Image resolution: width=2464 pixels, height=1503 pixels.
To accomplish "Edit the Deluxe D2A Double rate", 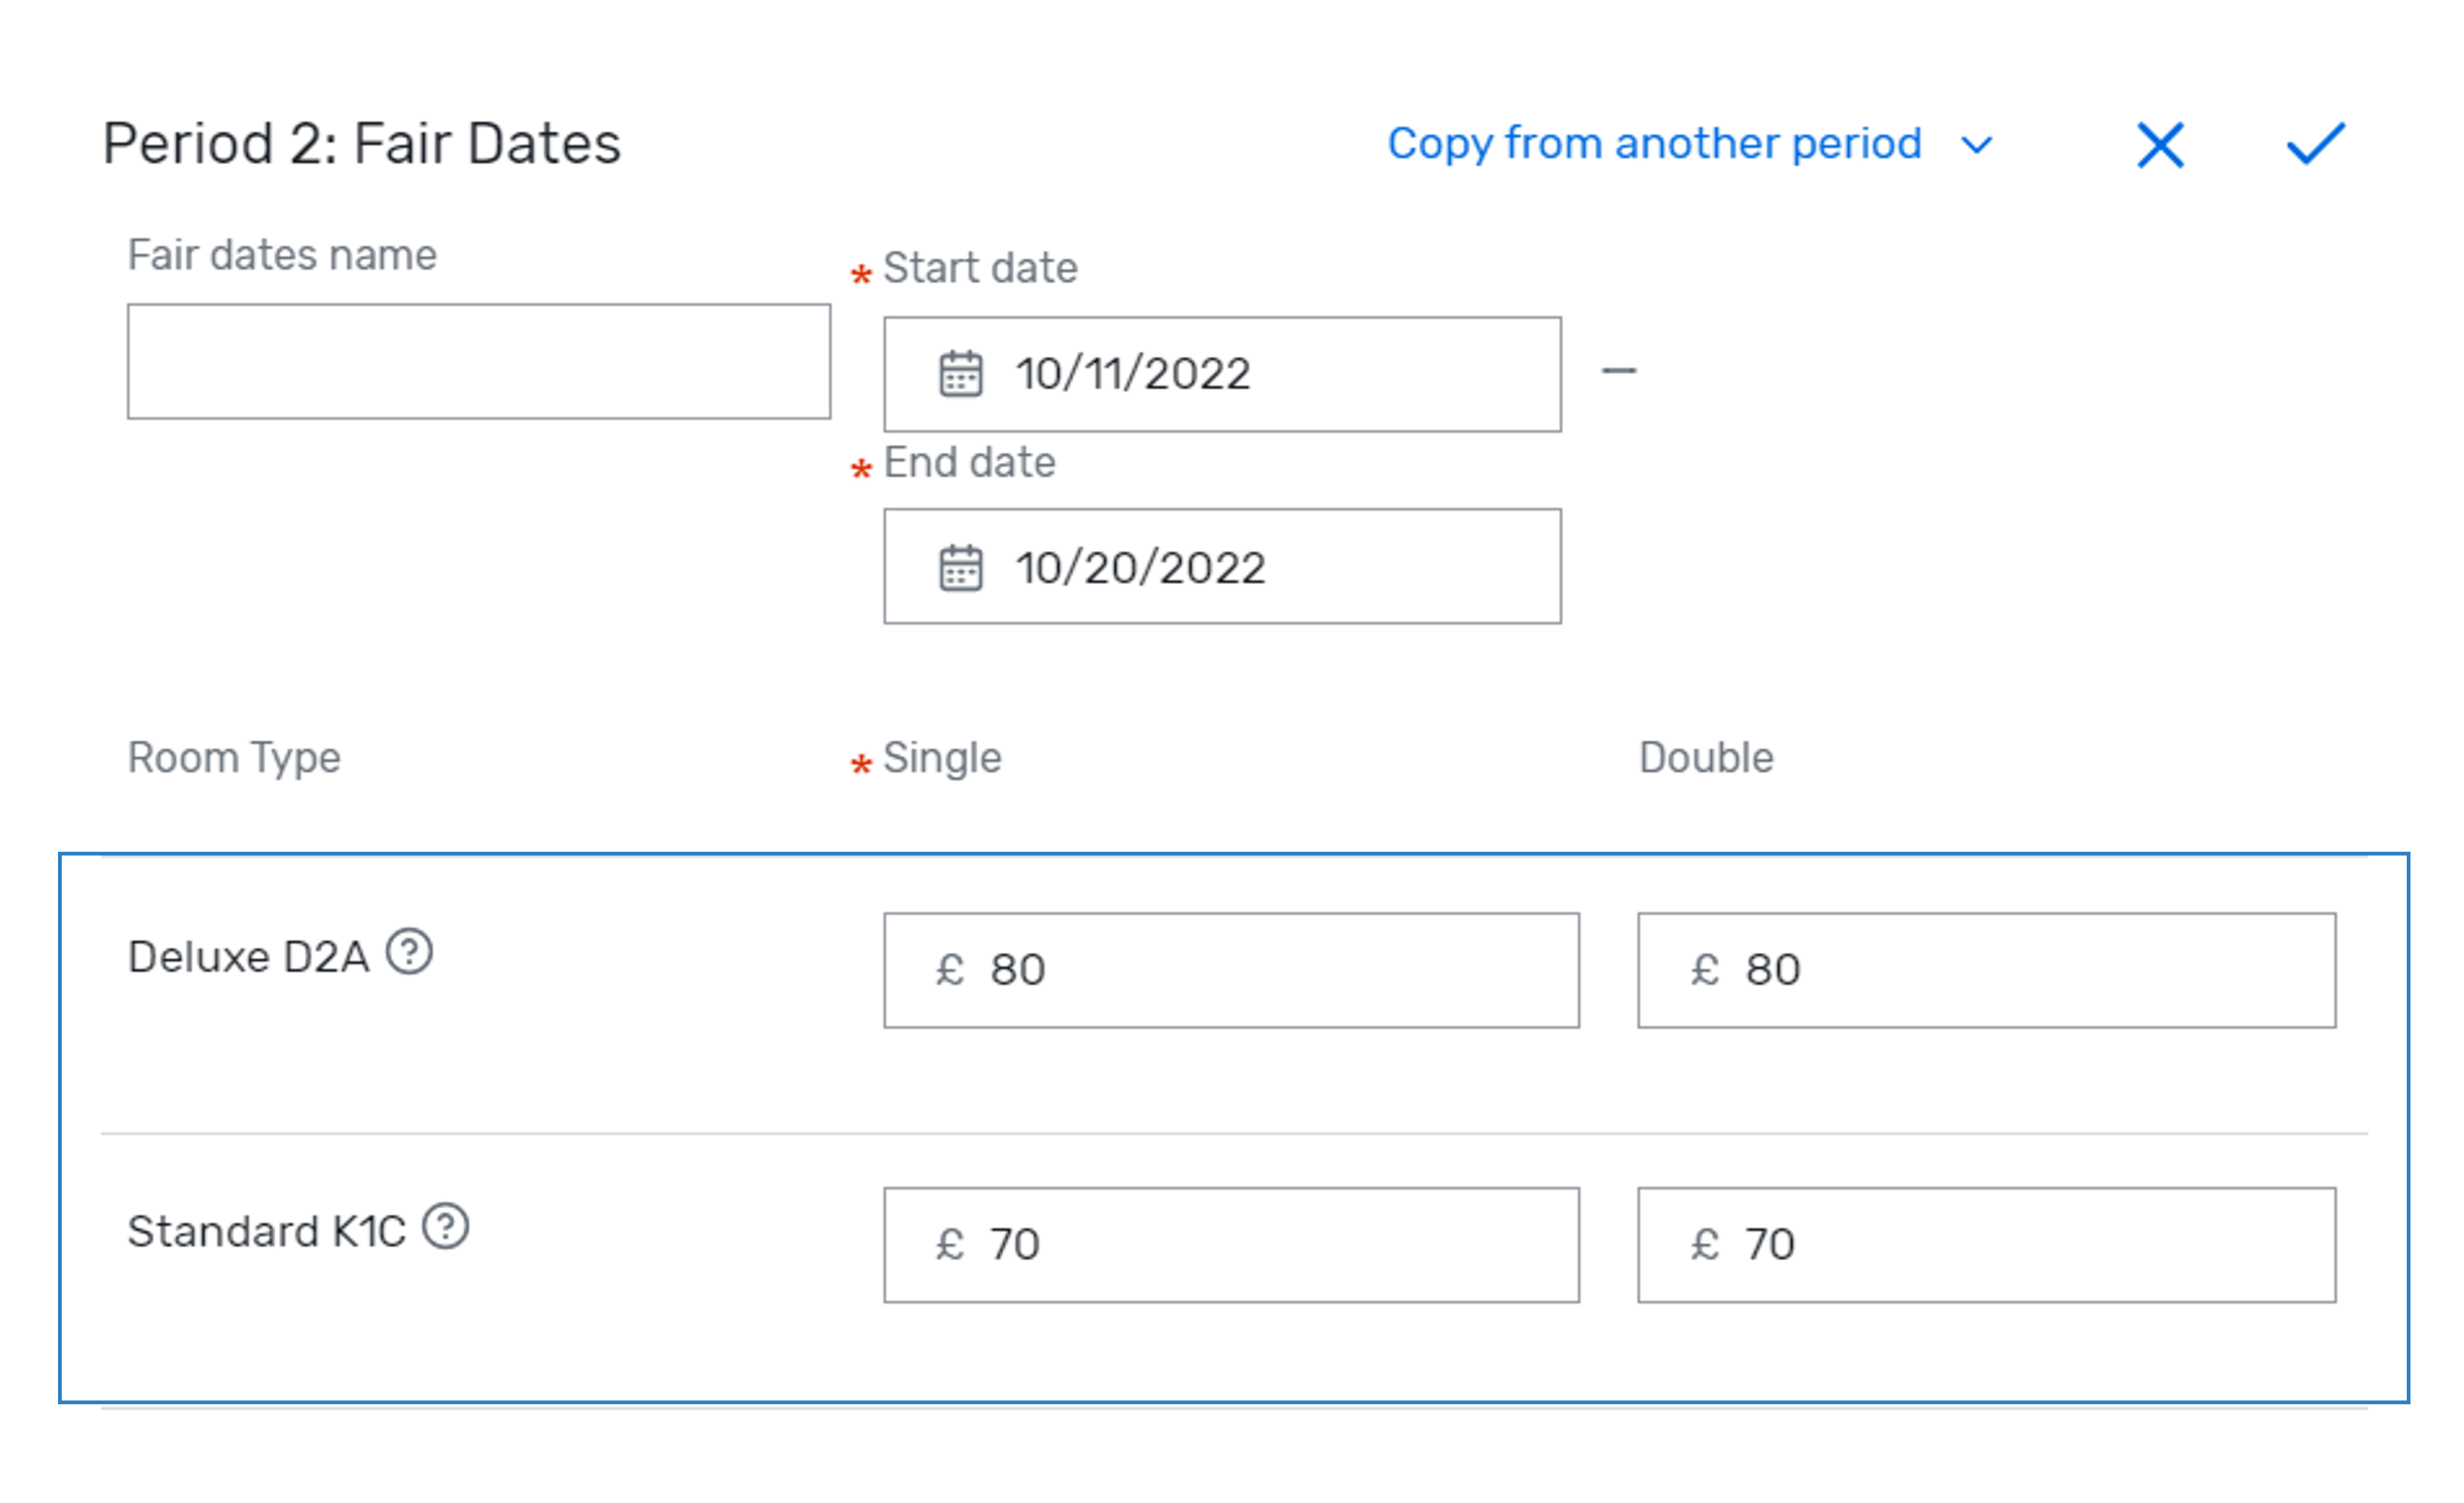I will tap(1986, 970).
